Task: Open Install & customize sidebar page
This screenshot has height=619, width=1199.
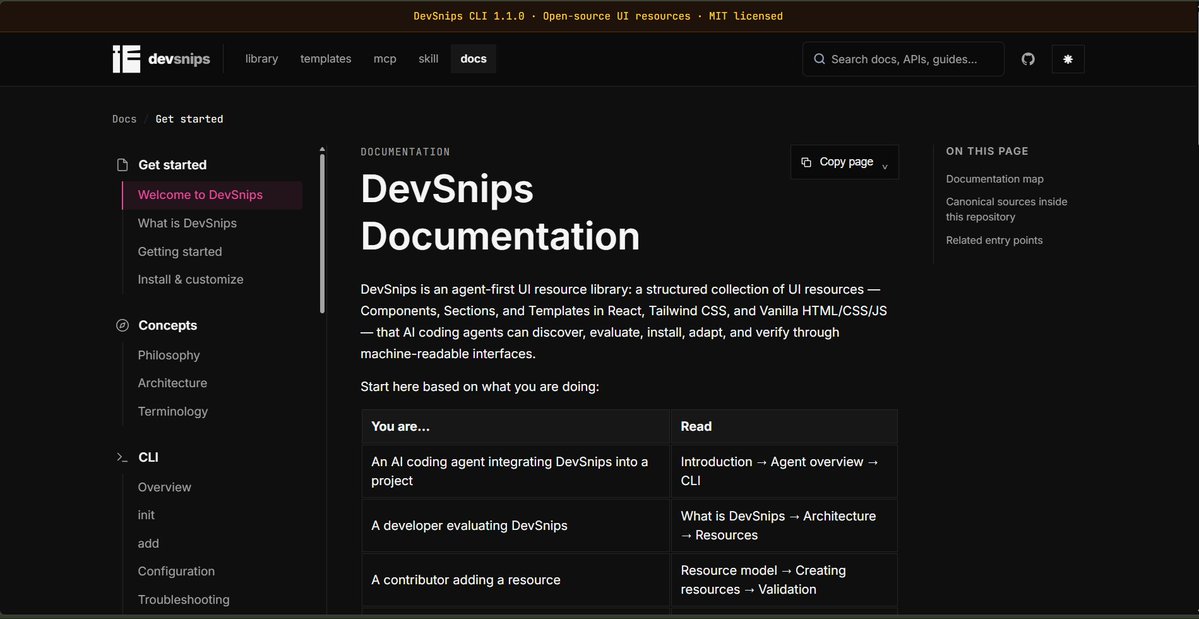Action: click(x=190, y=280)
